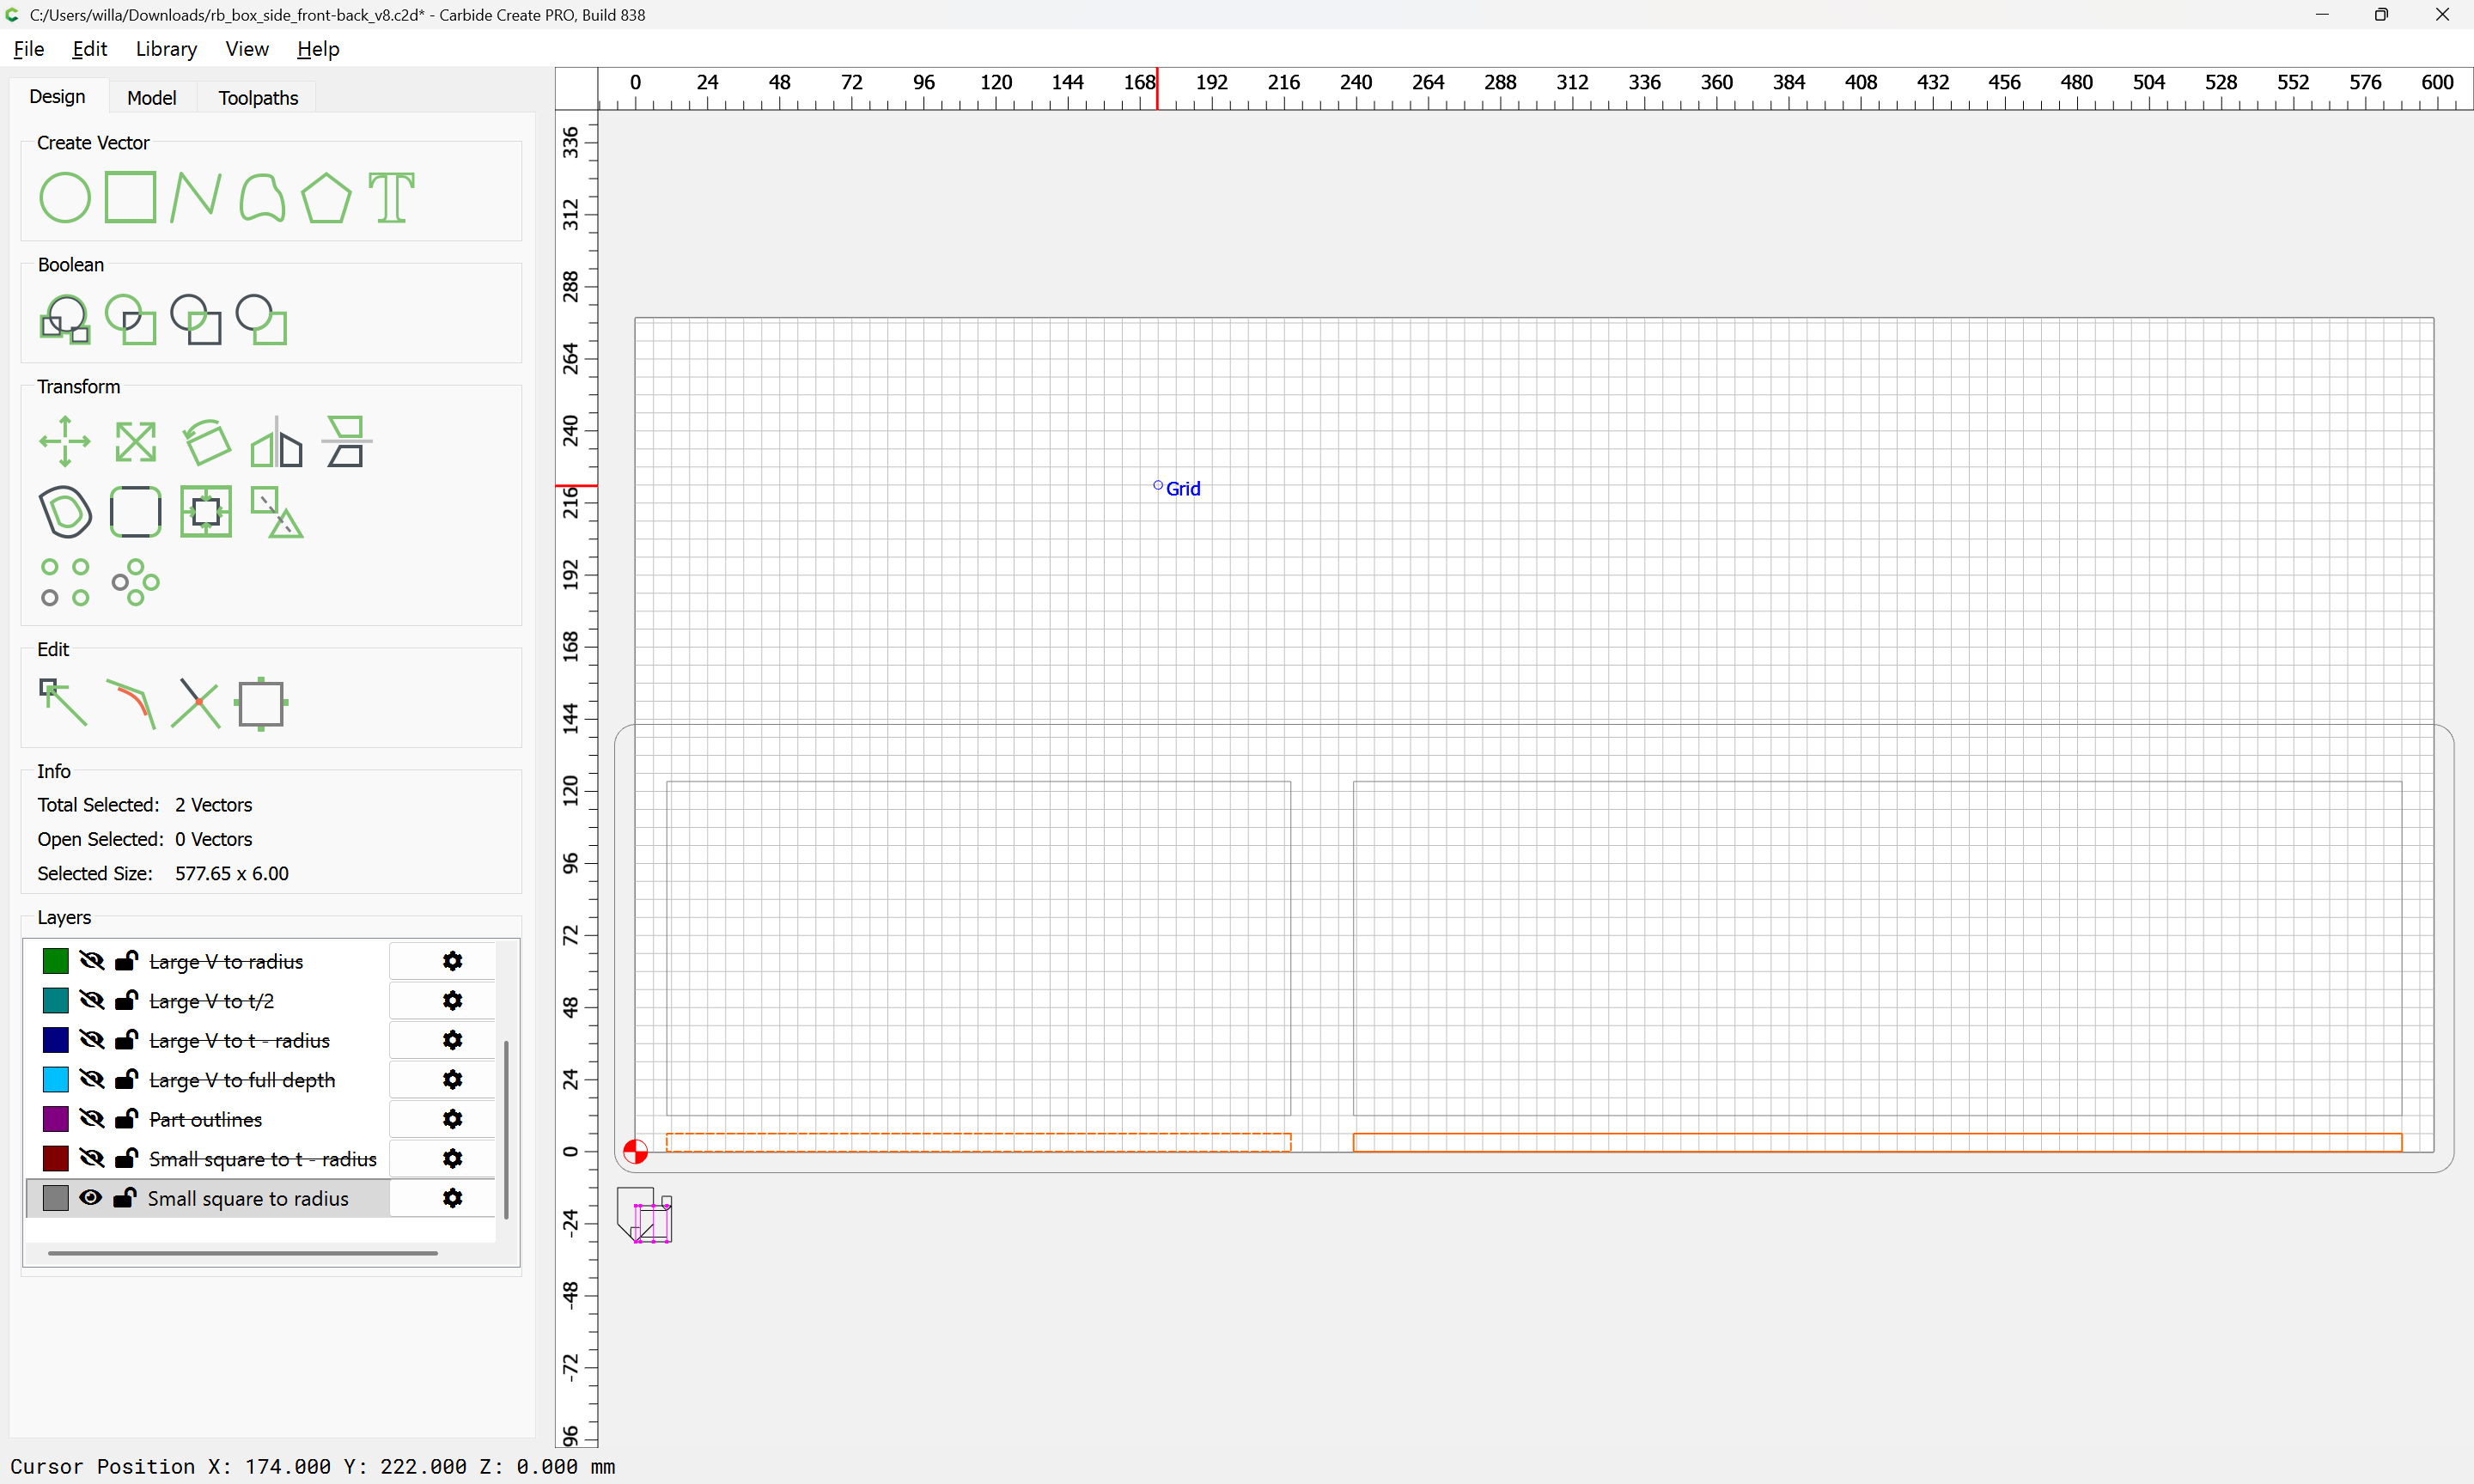
Task: Select the Polyline create vector tool
Action: 196,197
